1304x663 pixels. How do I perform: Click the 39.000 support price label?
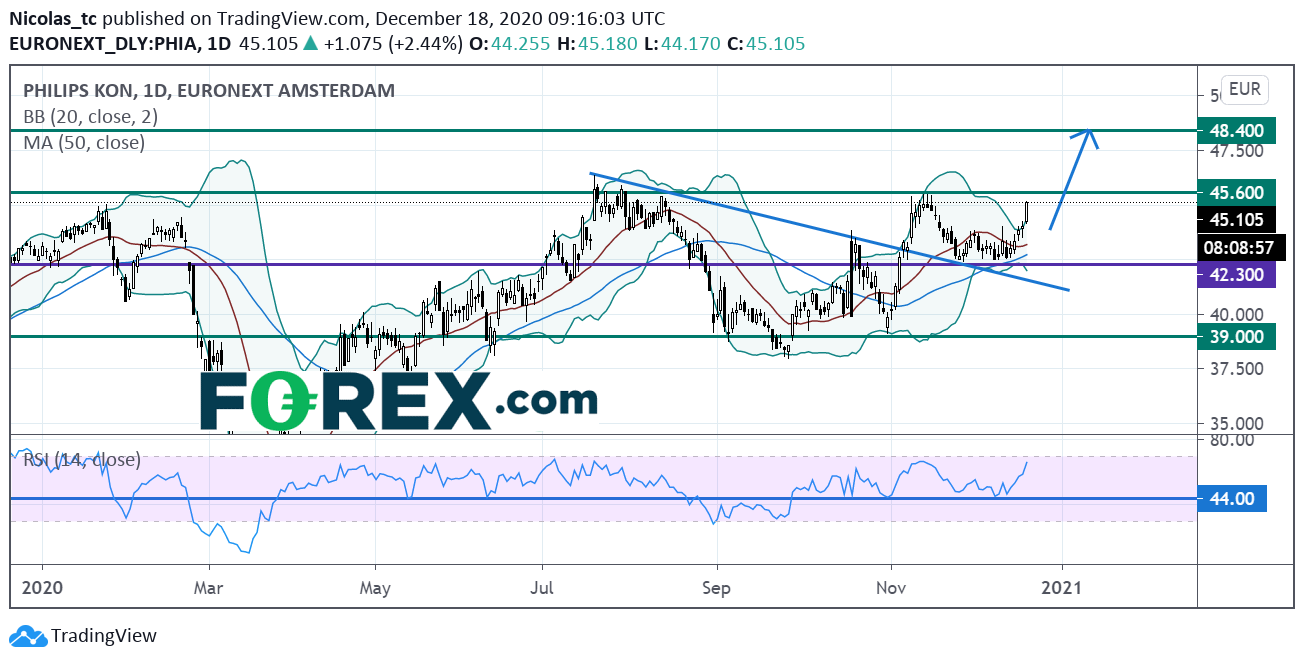tap(1236, 337)
